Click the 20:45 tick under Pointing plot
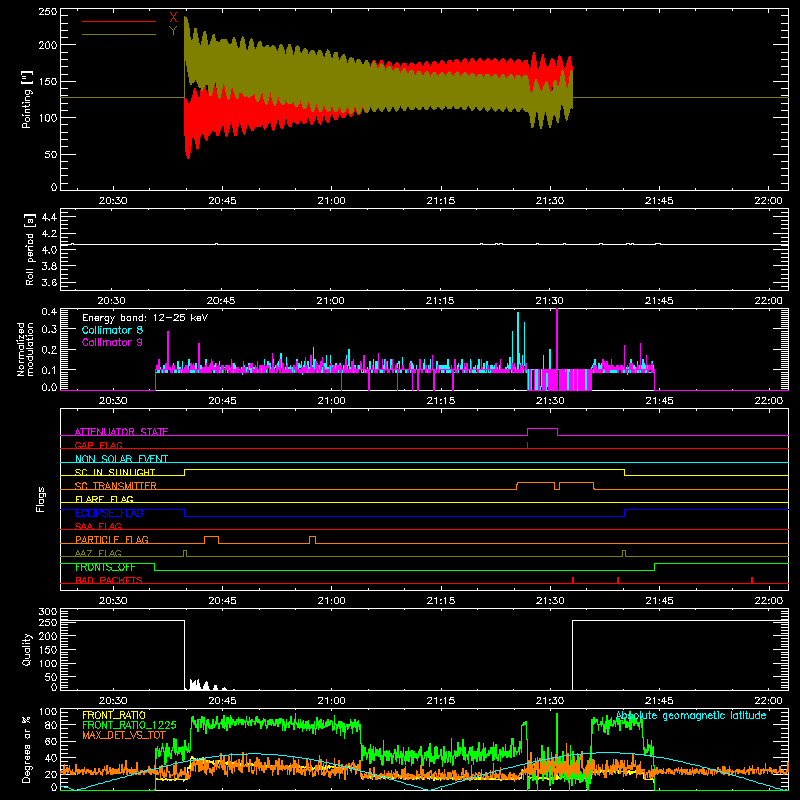The height and width of the screenshot is (800, 800). (x=222, y=201)
